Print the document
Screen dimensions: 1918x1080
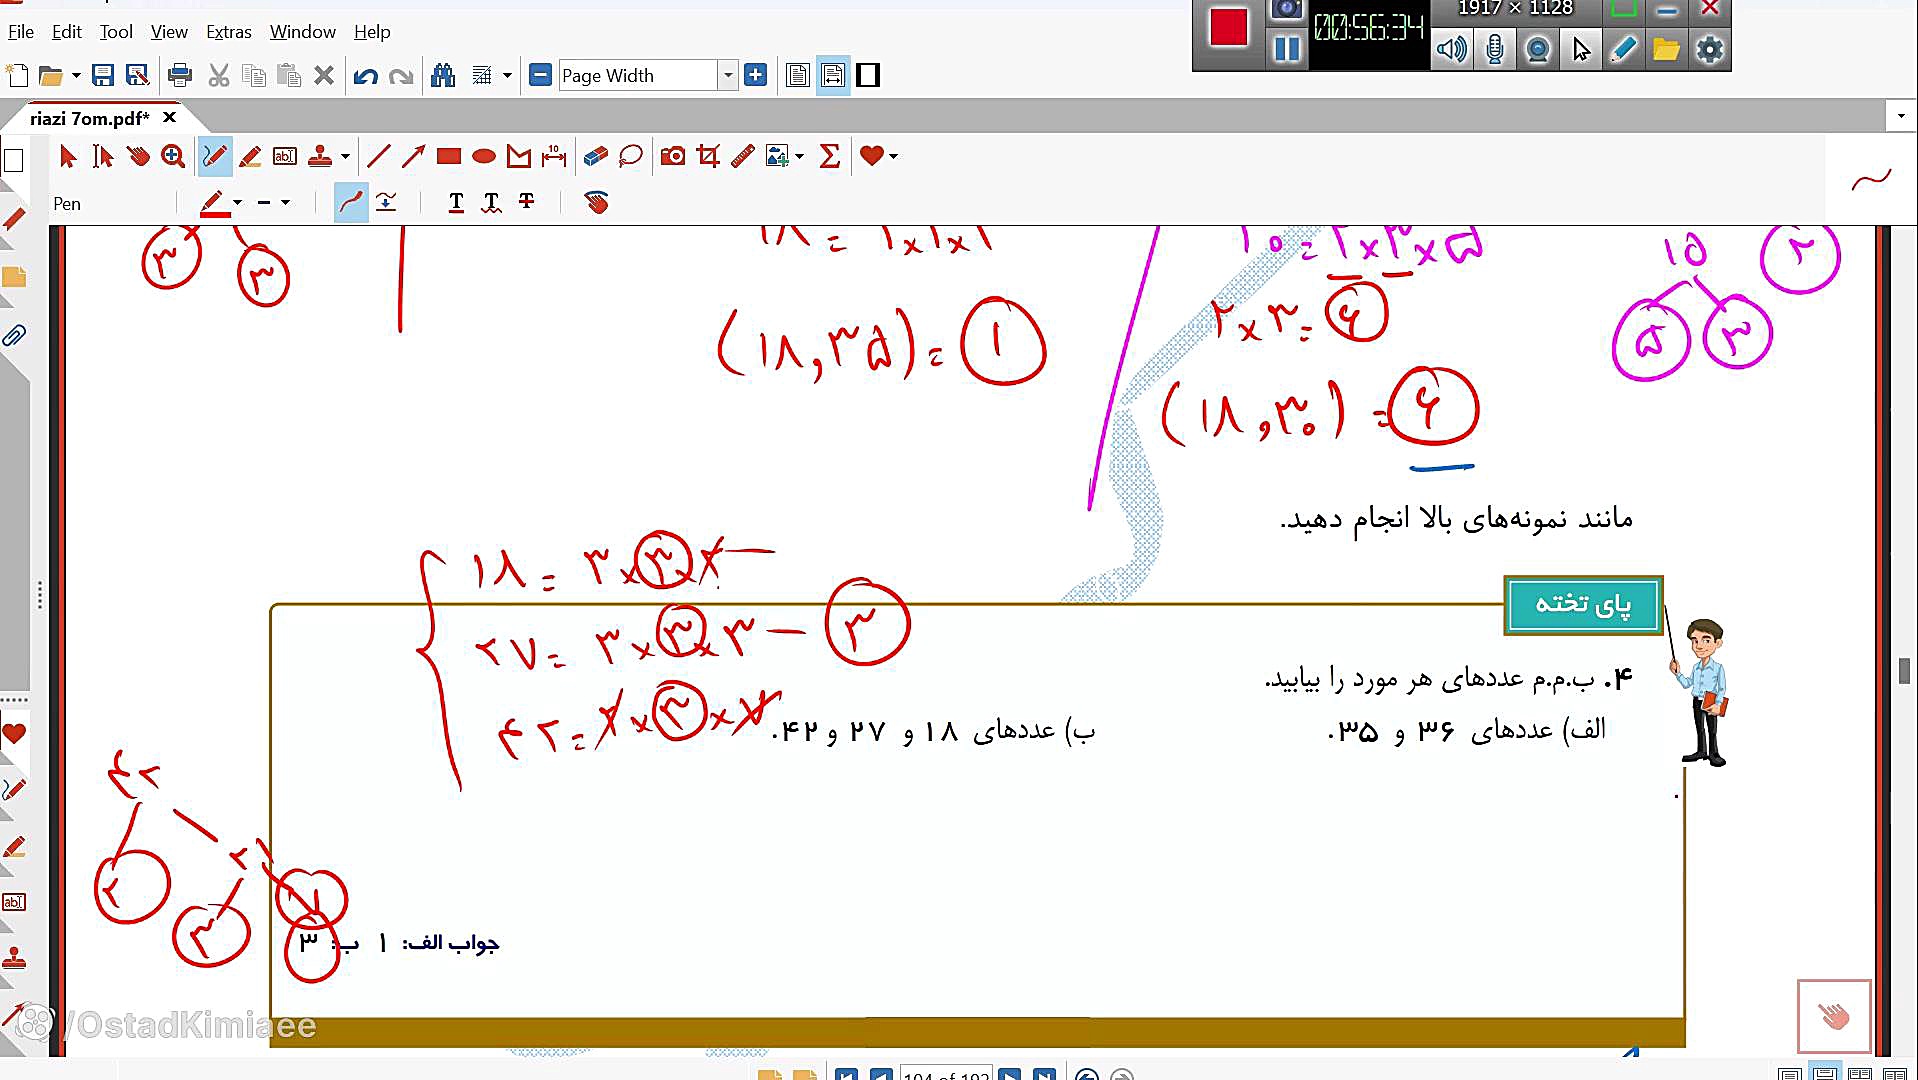click(180, 75)
